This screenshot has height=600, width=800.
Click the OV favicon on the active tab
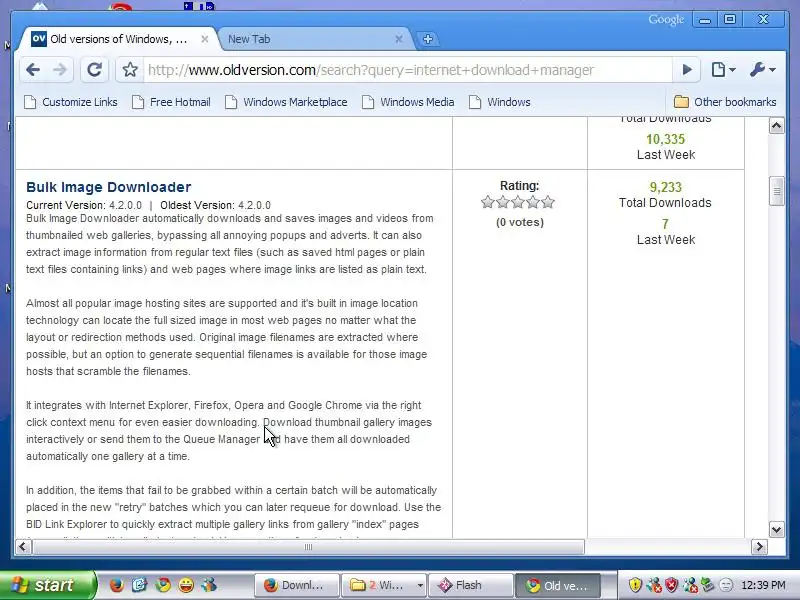click(x=39, y=39)
